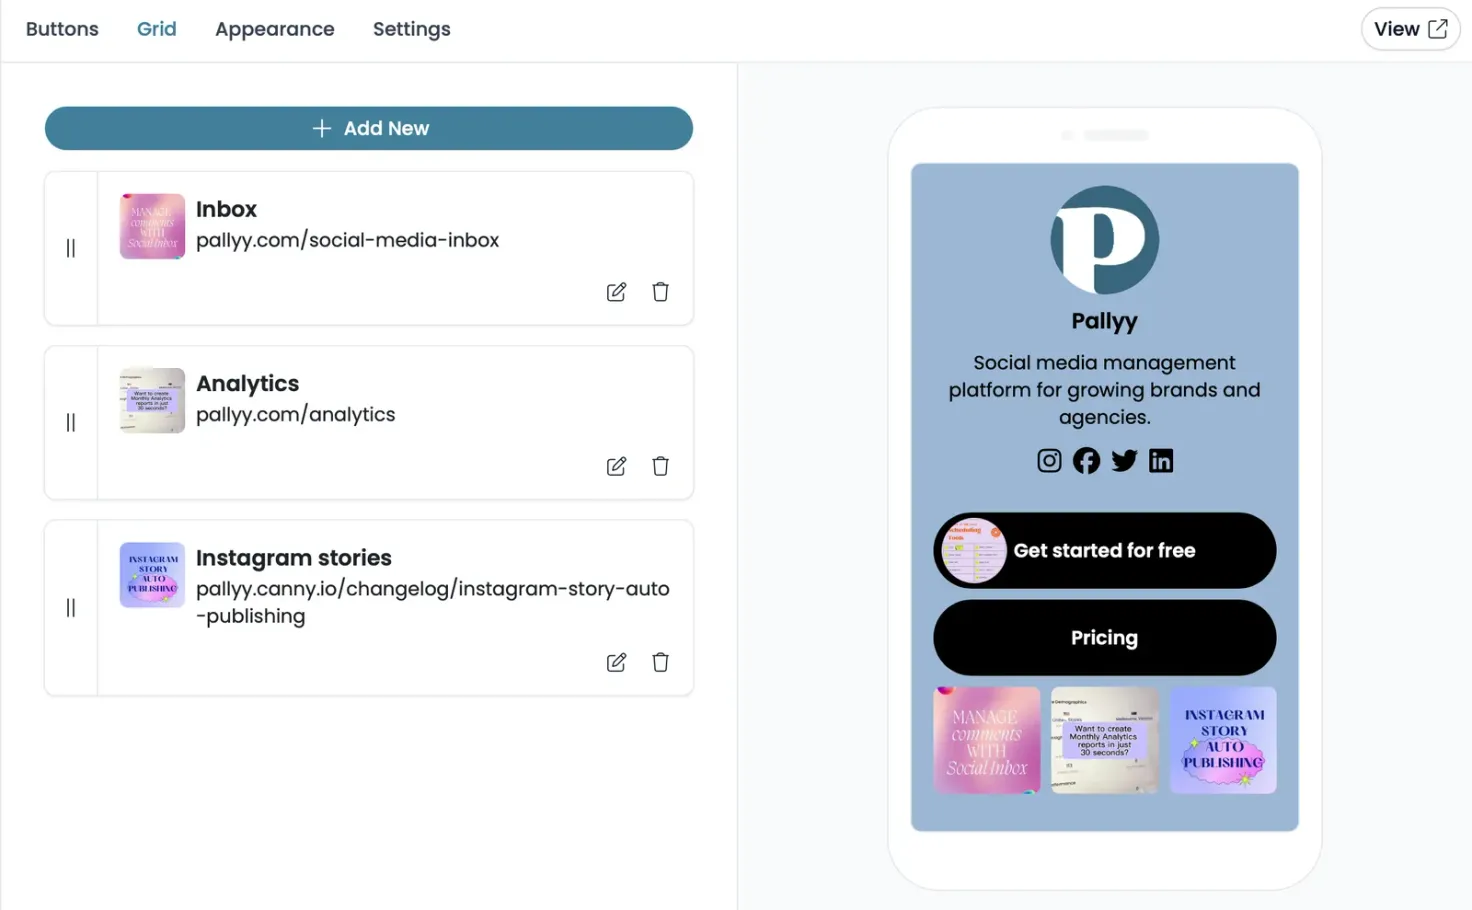
Task: Go to the Settings tab
Action: pos(412,29)
